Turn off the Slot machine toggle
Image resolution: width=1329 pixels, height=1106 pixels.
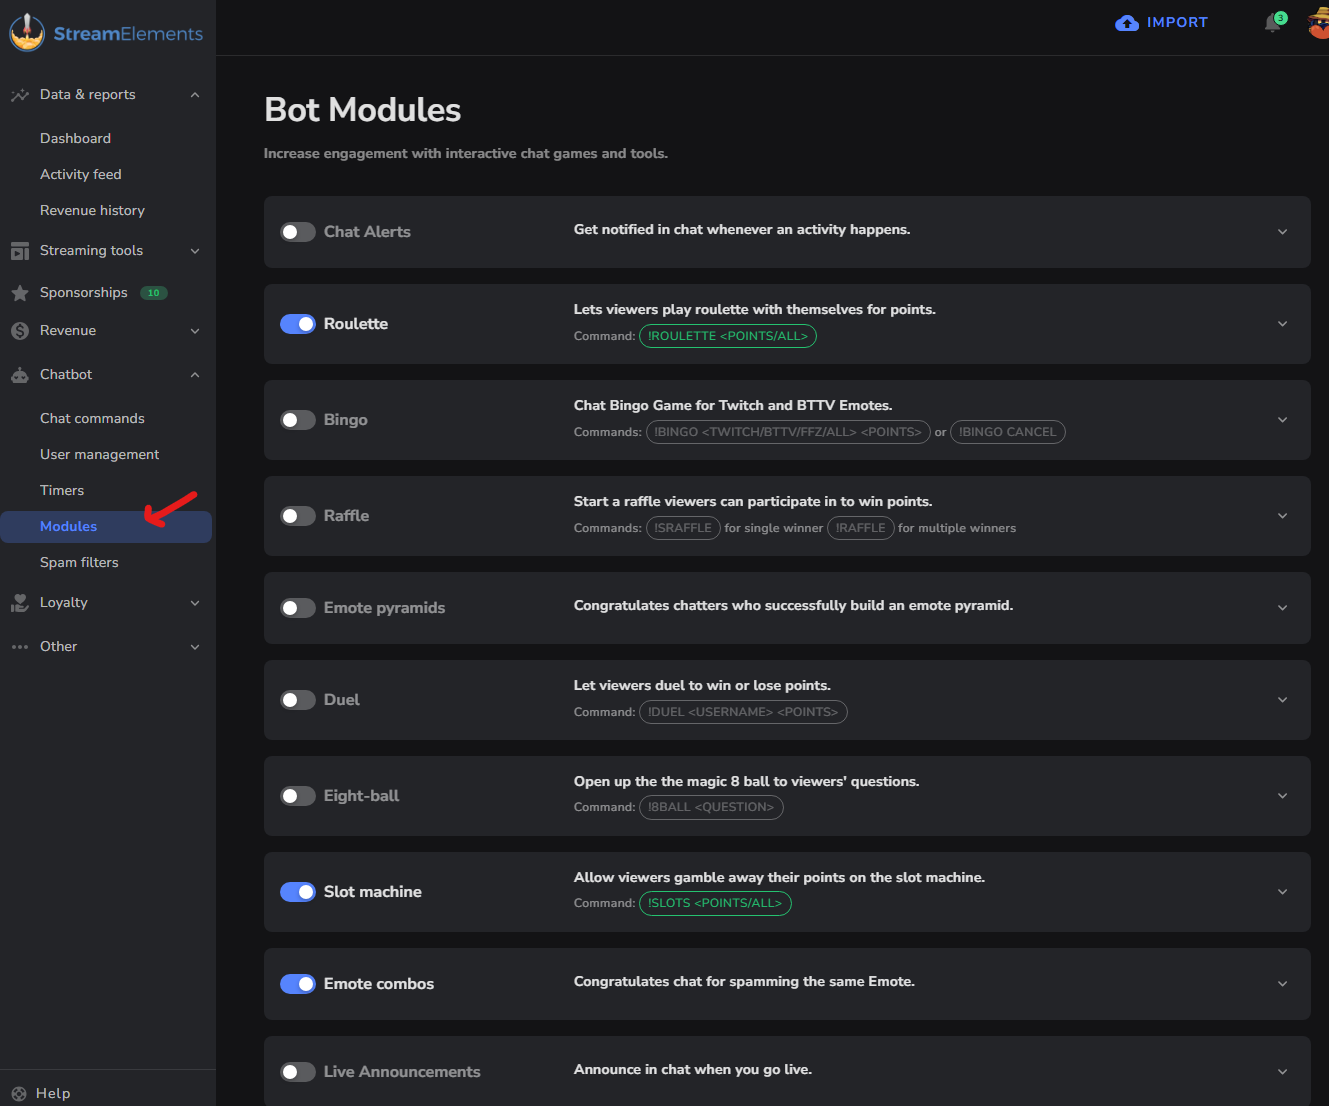298,892
